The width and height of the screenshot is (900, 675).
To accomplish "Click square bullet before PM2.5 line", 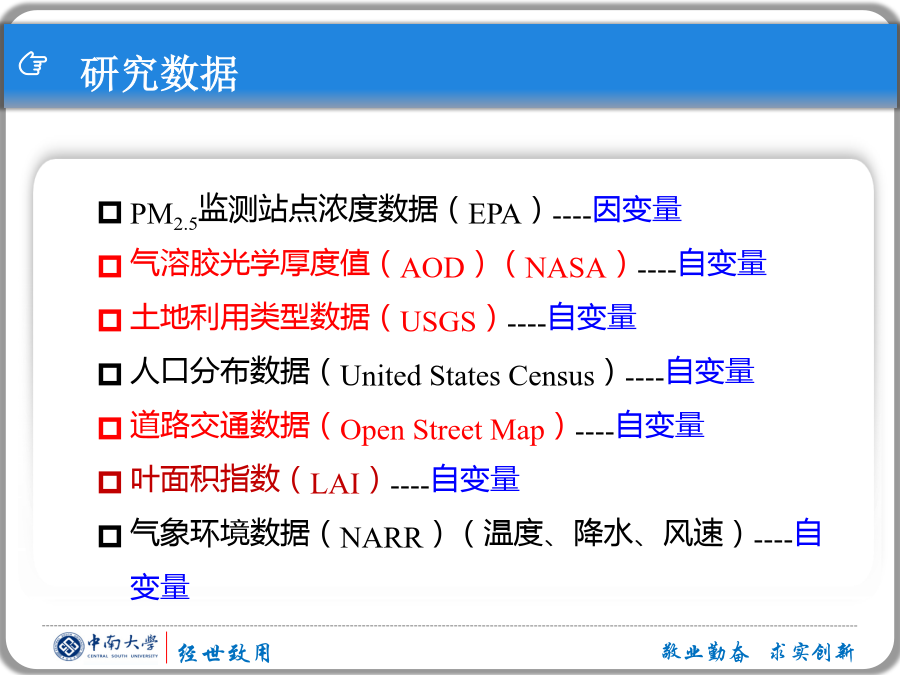I will 110,212.
